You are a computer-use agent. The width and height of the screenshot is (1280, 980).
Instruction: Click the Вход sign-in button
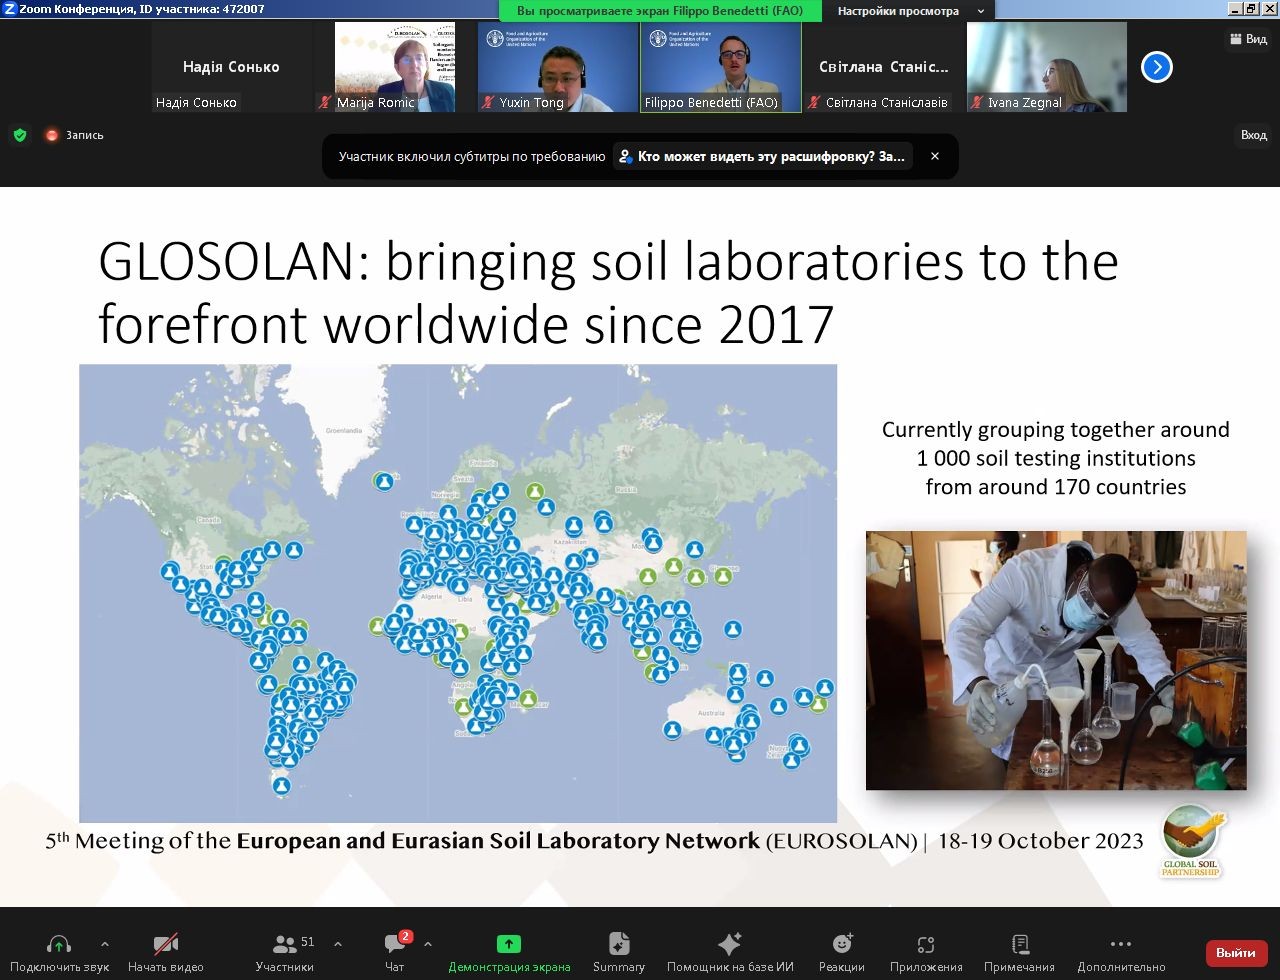(x=1253, y=135)
